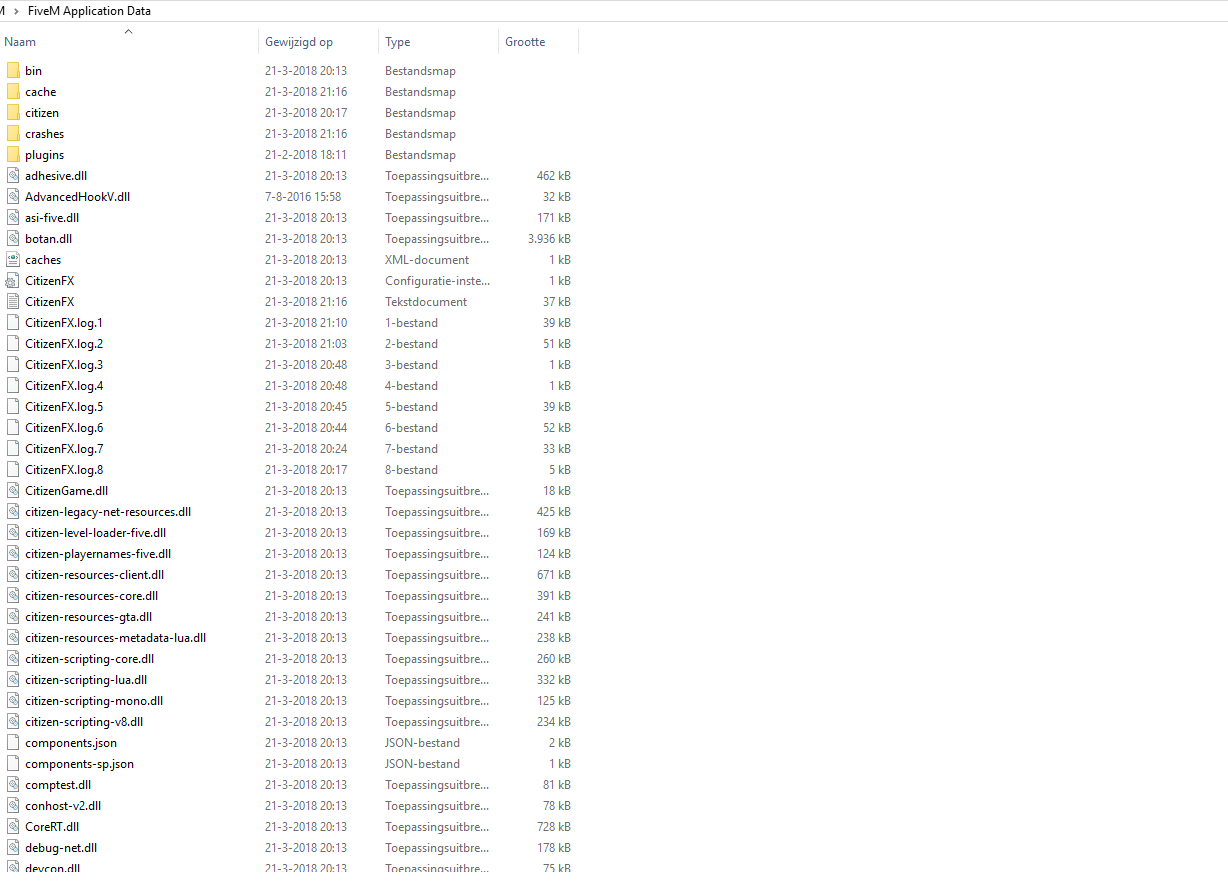The image size is (1228, 884).
Task: Click the sort arrow above Naam column
Action: [x=128, y=32]
